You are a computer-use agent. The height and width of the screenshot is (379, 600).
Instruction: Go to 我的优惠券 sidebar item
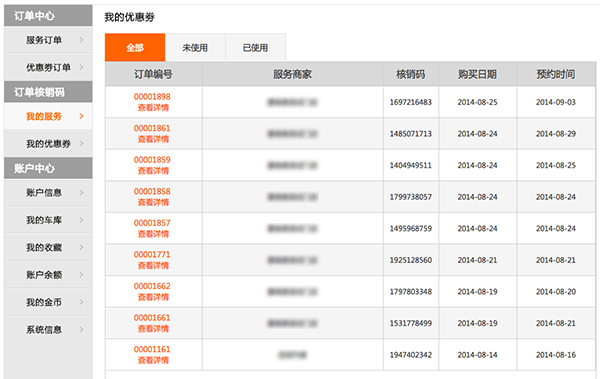pyautogui.click(x=48, y=144)
